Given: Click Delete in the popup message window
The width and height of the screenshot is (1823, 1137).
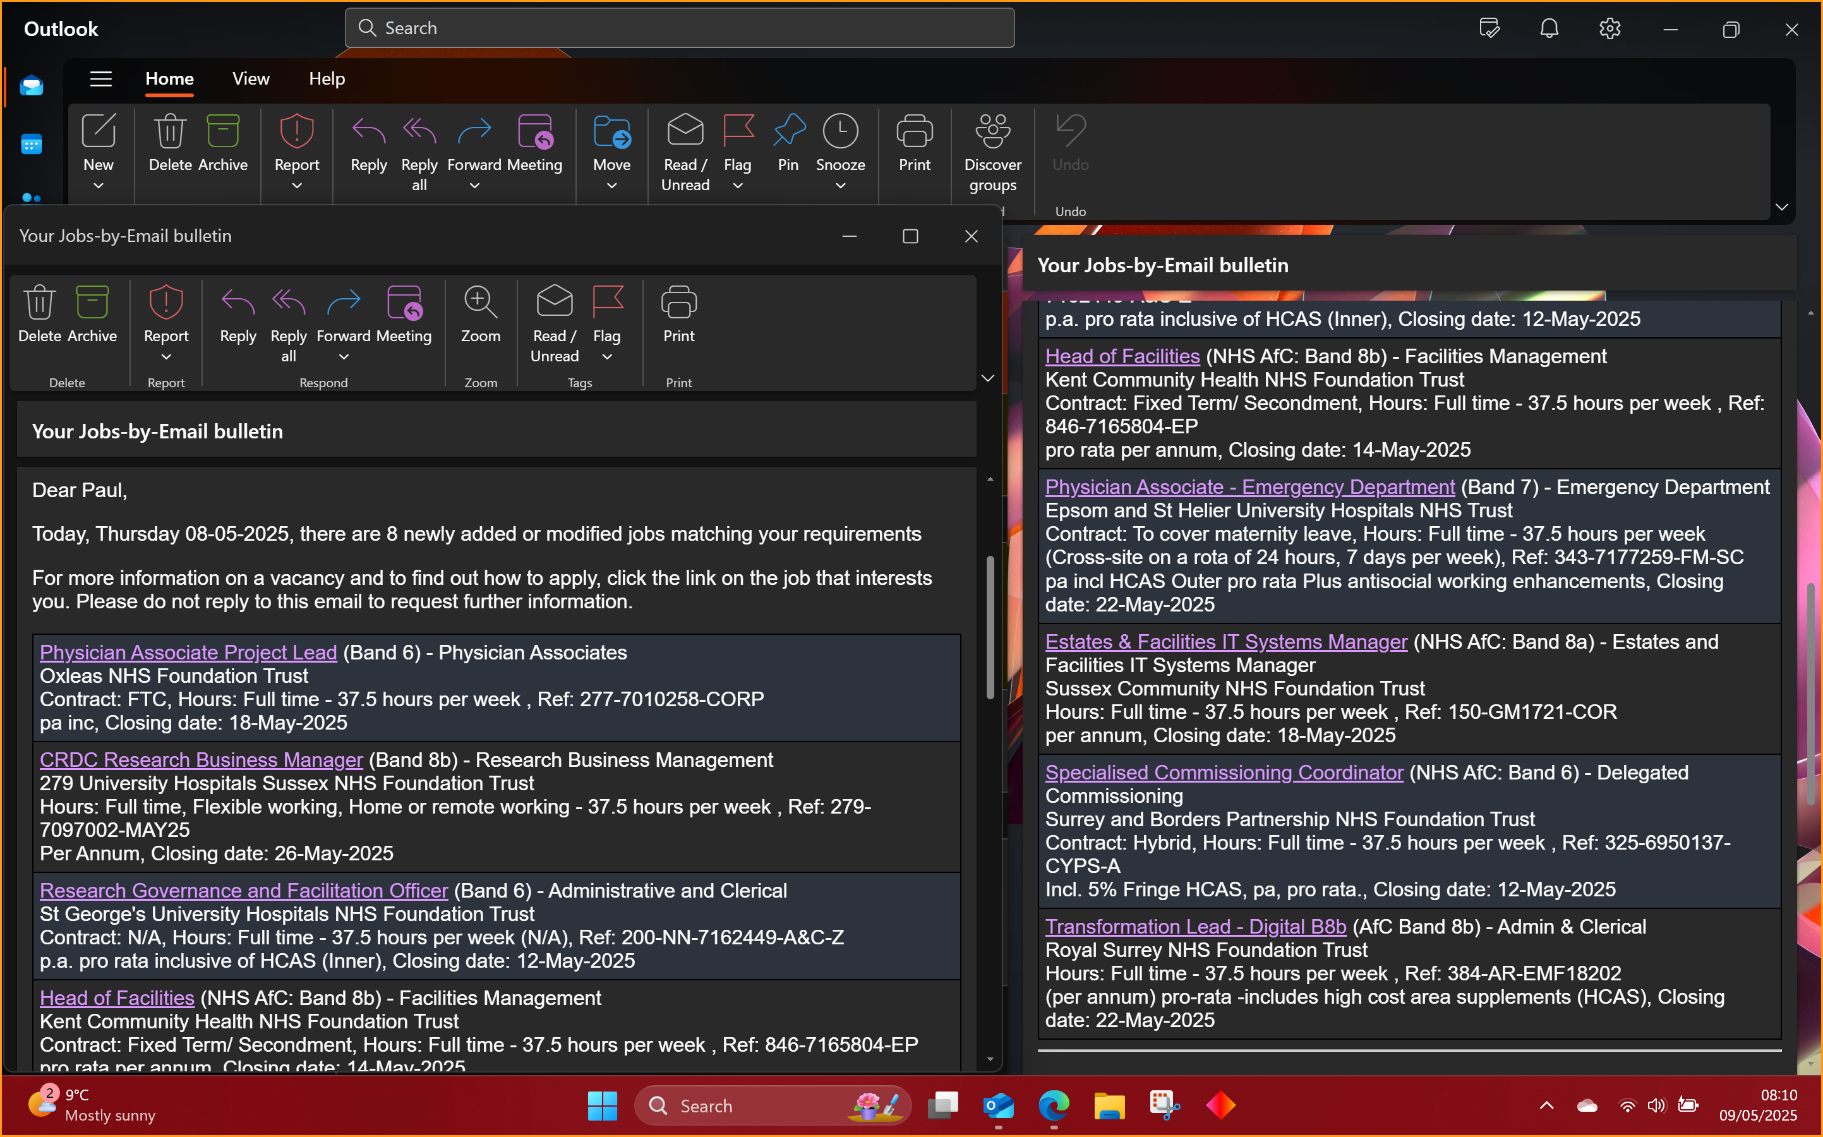Looking at the screenshot, I should tap(39, 314).
